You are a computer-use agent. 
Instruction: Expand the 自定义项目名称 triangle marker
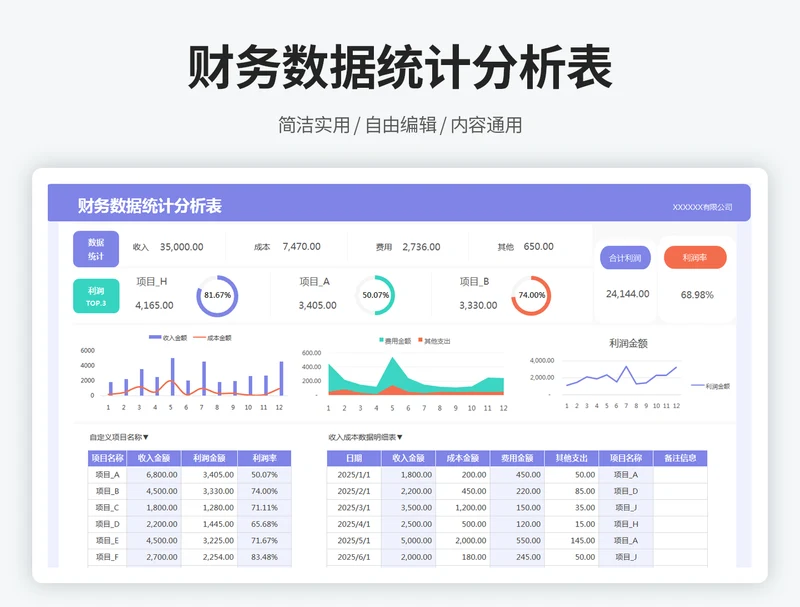pyautogui.click(x=145, y=437)
